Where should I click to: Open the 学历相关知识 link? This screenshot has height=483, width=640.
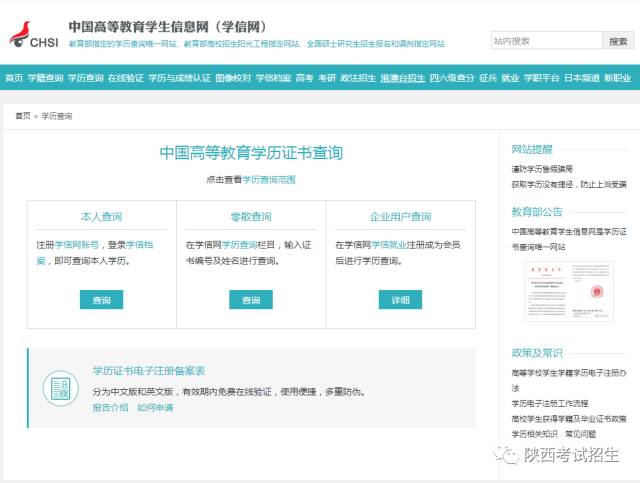[534, 434]
